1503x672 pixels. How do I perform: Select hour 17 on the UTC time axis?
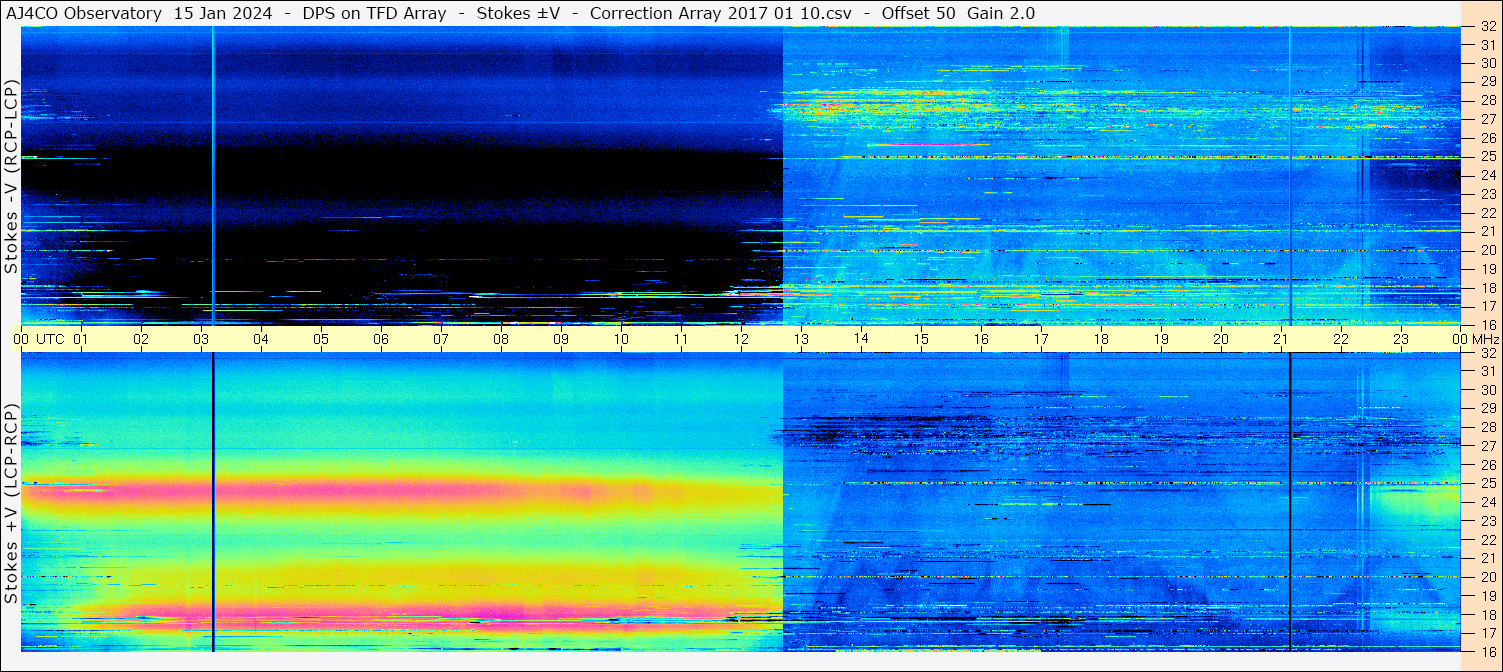(x=1041, y=339)
